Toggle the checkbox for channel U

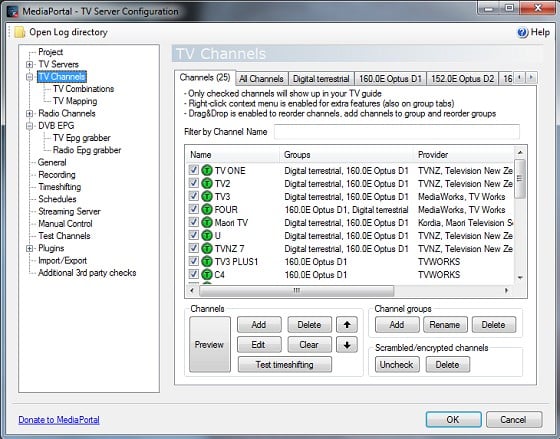click(x=194, y=235)
